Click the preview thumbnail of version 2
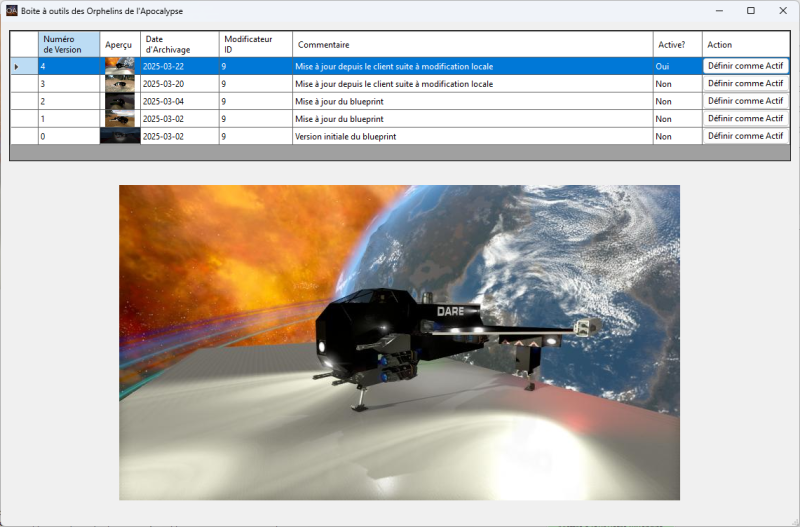 120,101
